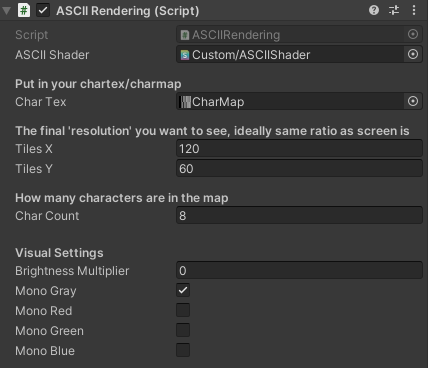Click the Char Count value field
The image size is (428, 368).
coord(299,216)
